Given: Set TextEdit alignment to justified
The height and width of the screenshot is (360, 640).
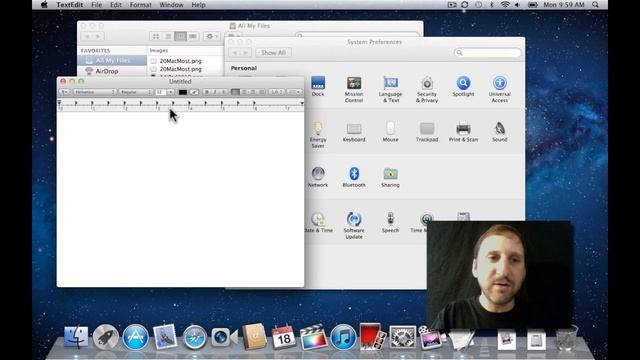Looking at the screenshot, I should 261,92.
